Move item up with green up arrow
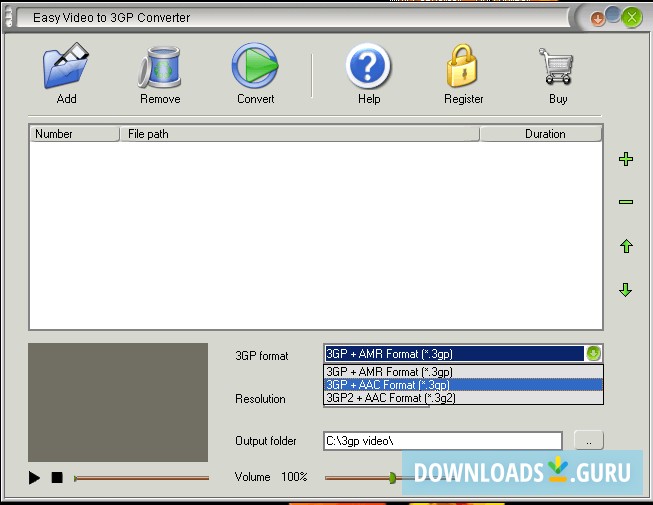 tap(626, 246)
